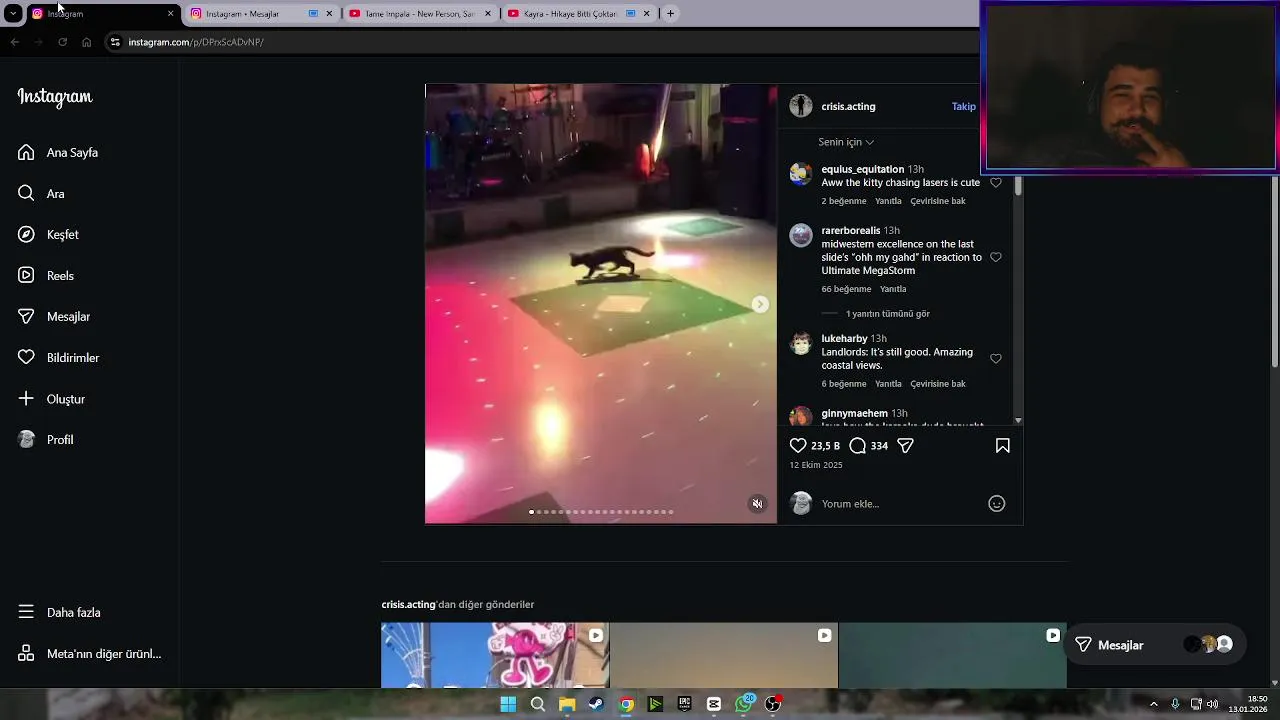The width and height of the screenshot is (1280, 720).
Task: Reply to lukeharby's comment
Action: [x=888, y=384]
